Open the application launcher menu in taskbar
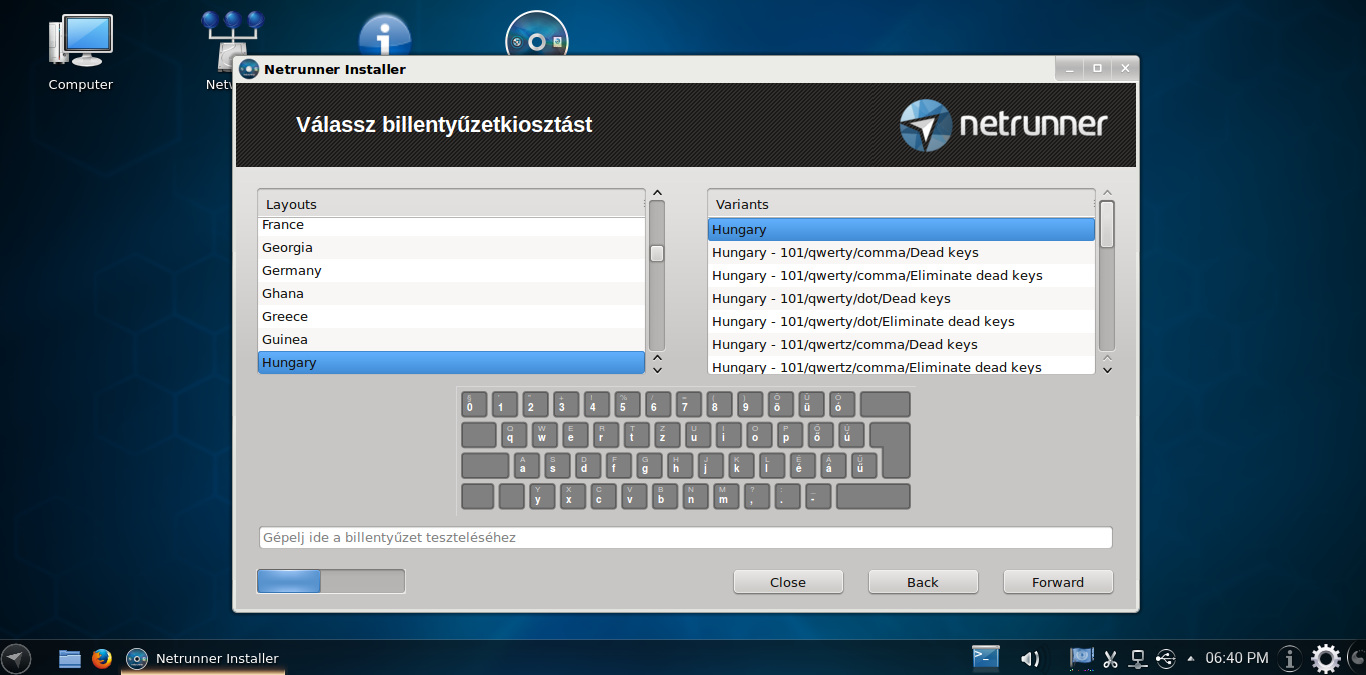Screen dimensions: 1366x675 point(16,658)
